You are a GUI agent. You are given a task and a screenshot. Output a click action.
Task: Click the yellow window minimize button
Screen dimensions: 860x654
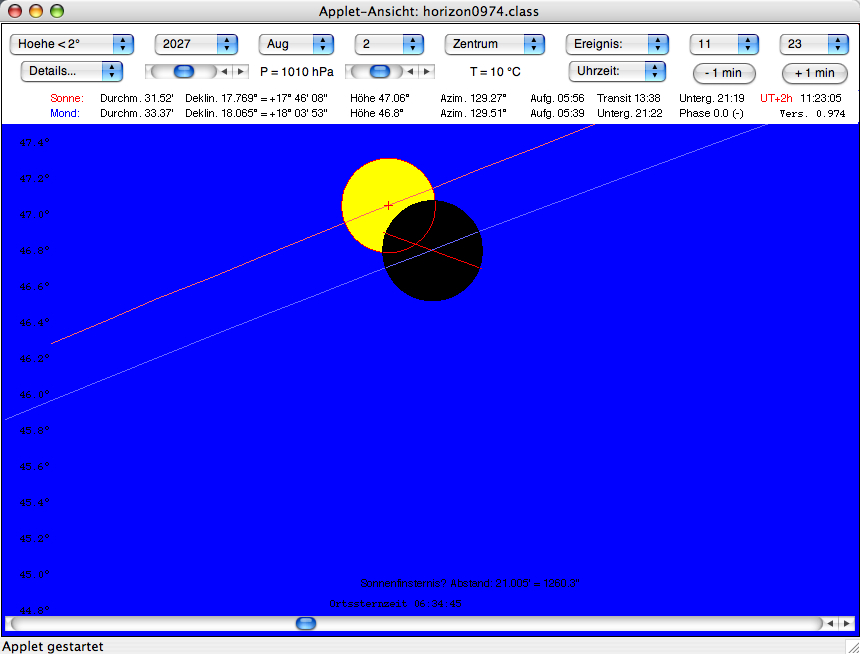click(36, 10)
